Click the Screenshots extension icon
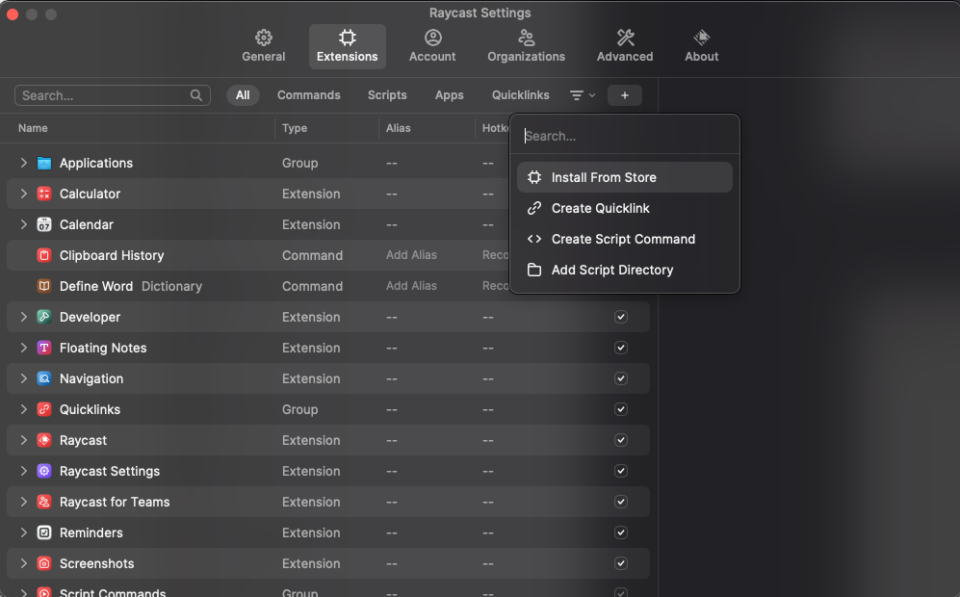 point(44,564)
